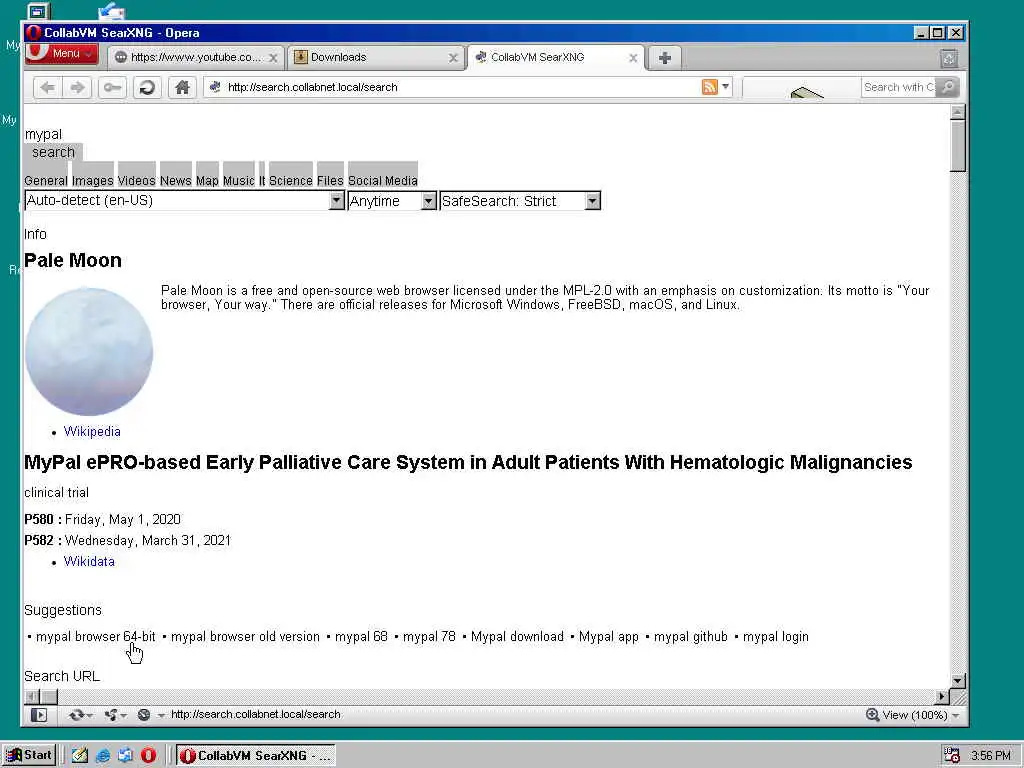This screenshot has width=1024, height=768.
Task: Open the Wikidata link
Action: coord(89,562)
